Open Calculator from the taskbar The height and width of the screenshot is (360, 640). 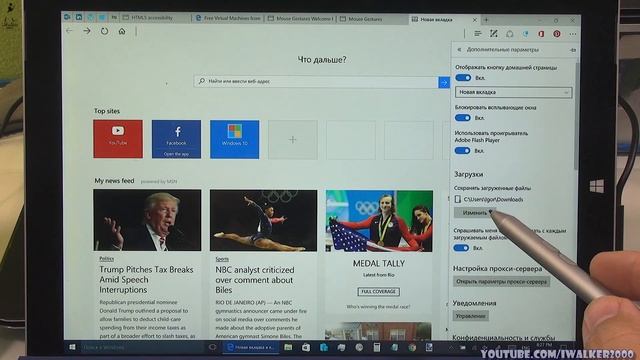(x=377, y=347)
